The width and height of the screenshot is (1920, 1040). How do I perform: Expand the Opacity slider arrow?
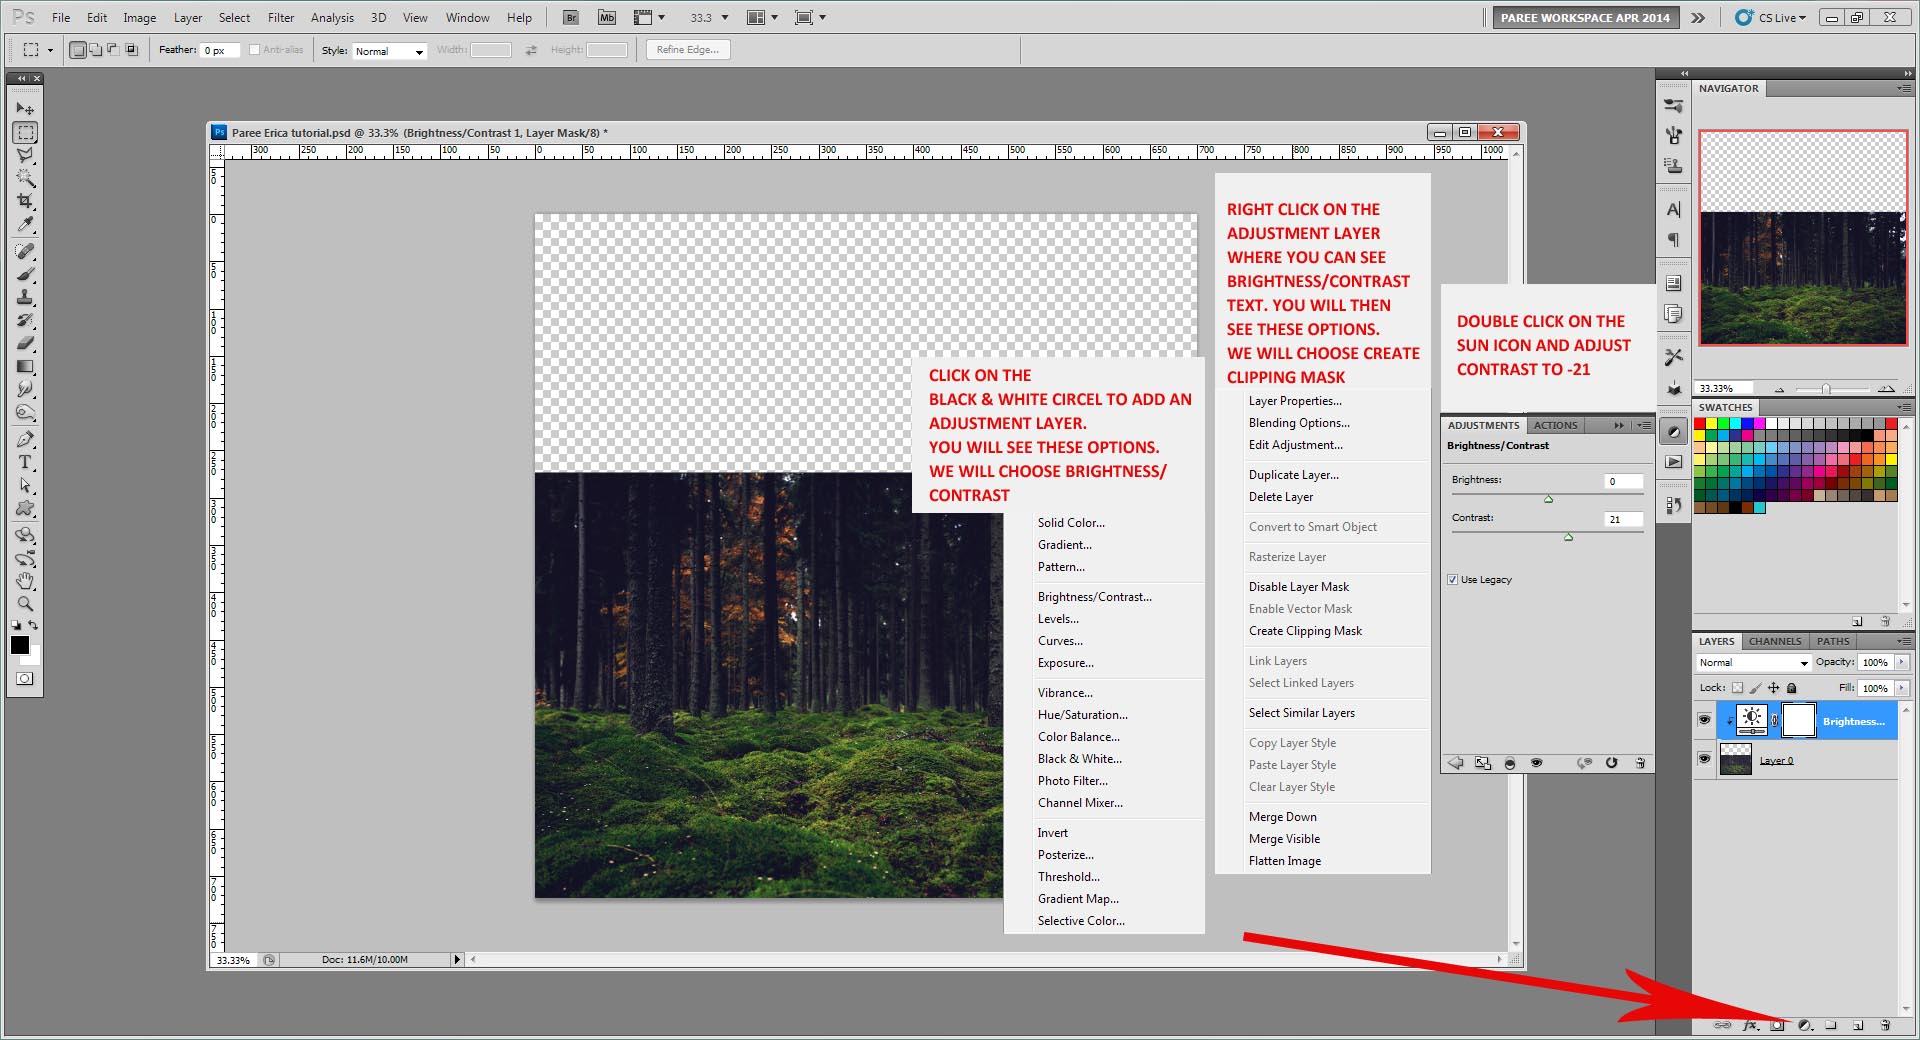point(1901,662)
